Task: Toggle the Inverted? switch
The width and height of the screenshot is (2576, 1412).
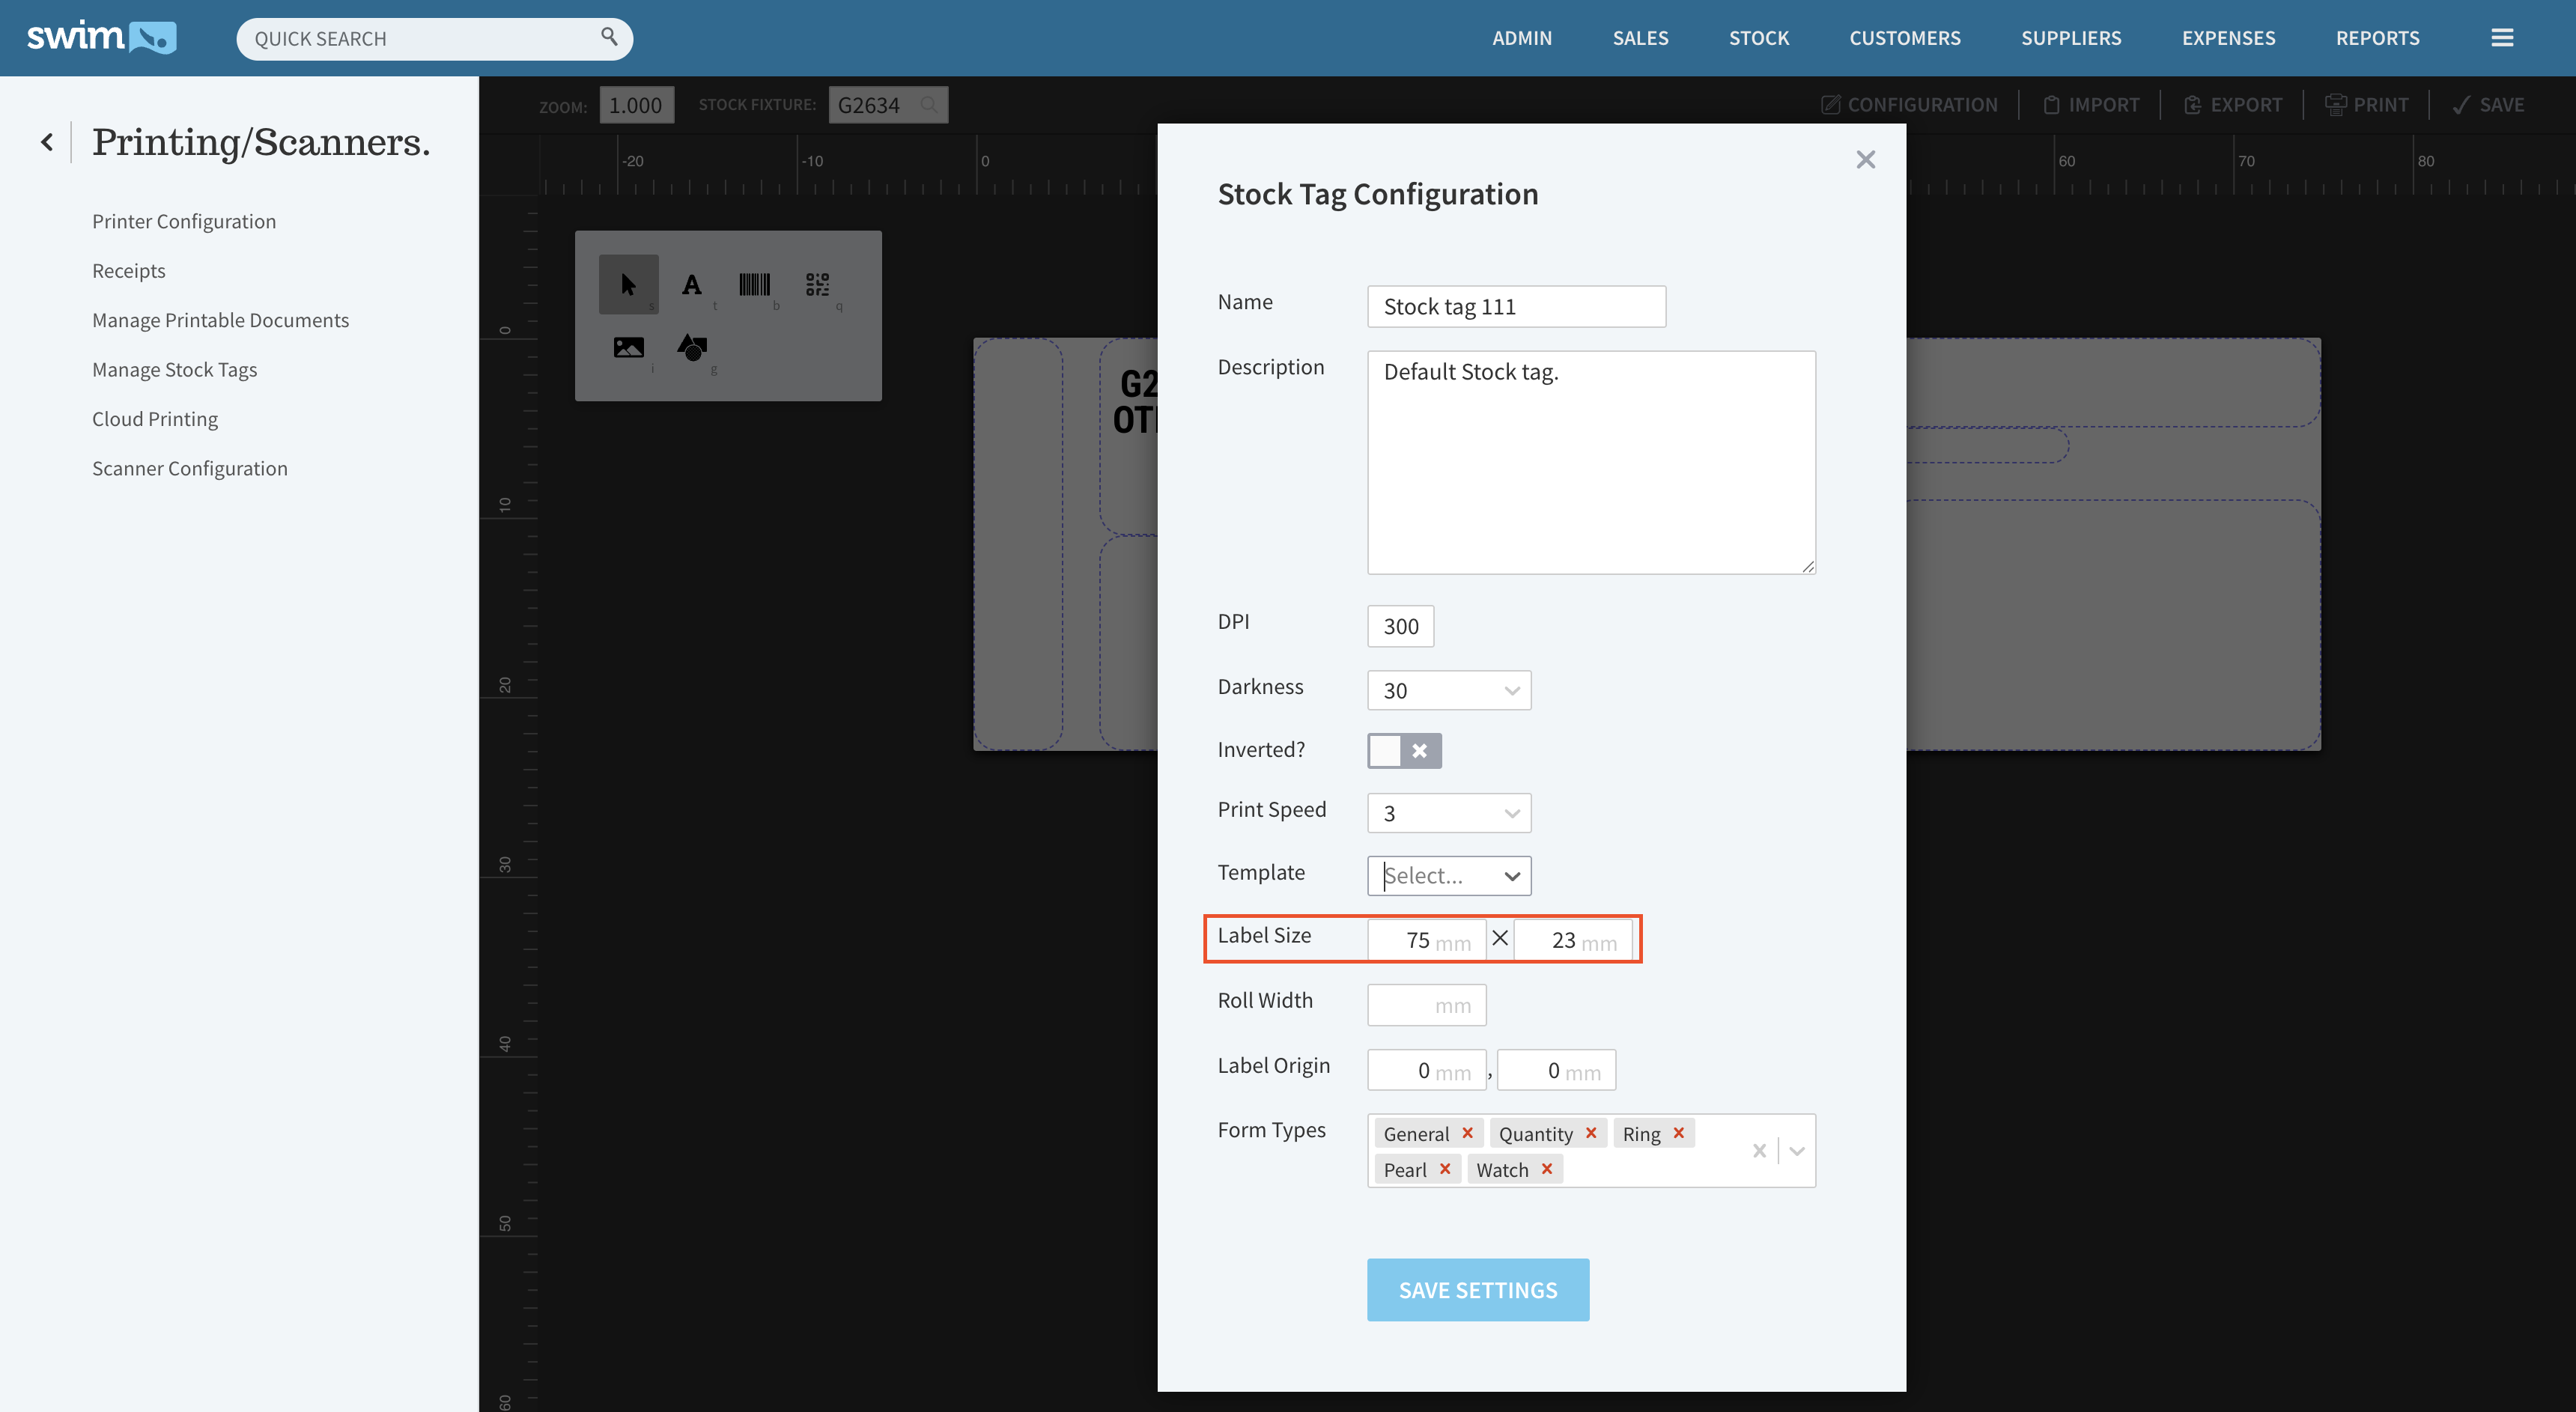Action: pos(1404,750)
